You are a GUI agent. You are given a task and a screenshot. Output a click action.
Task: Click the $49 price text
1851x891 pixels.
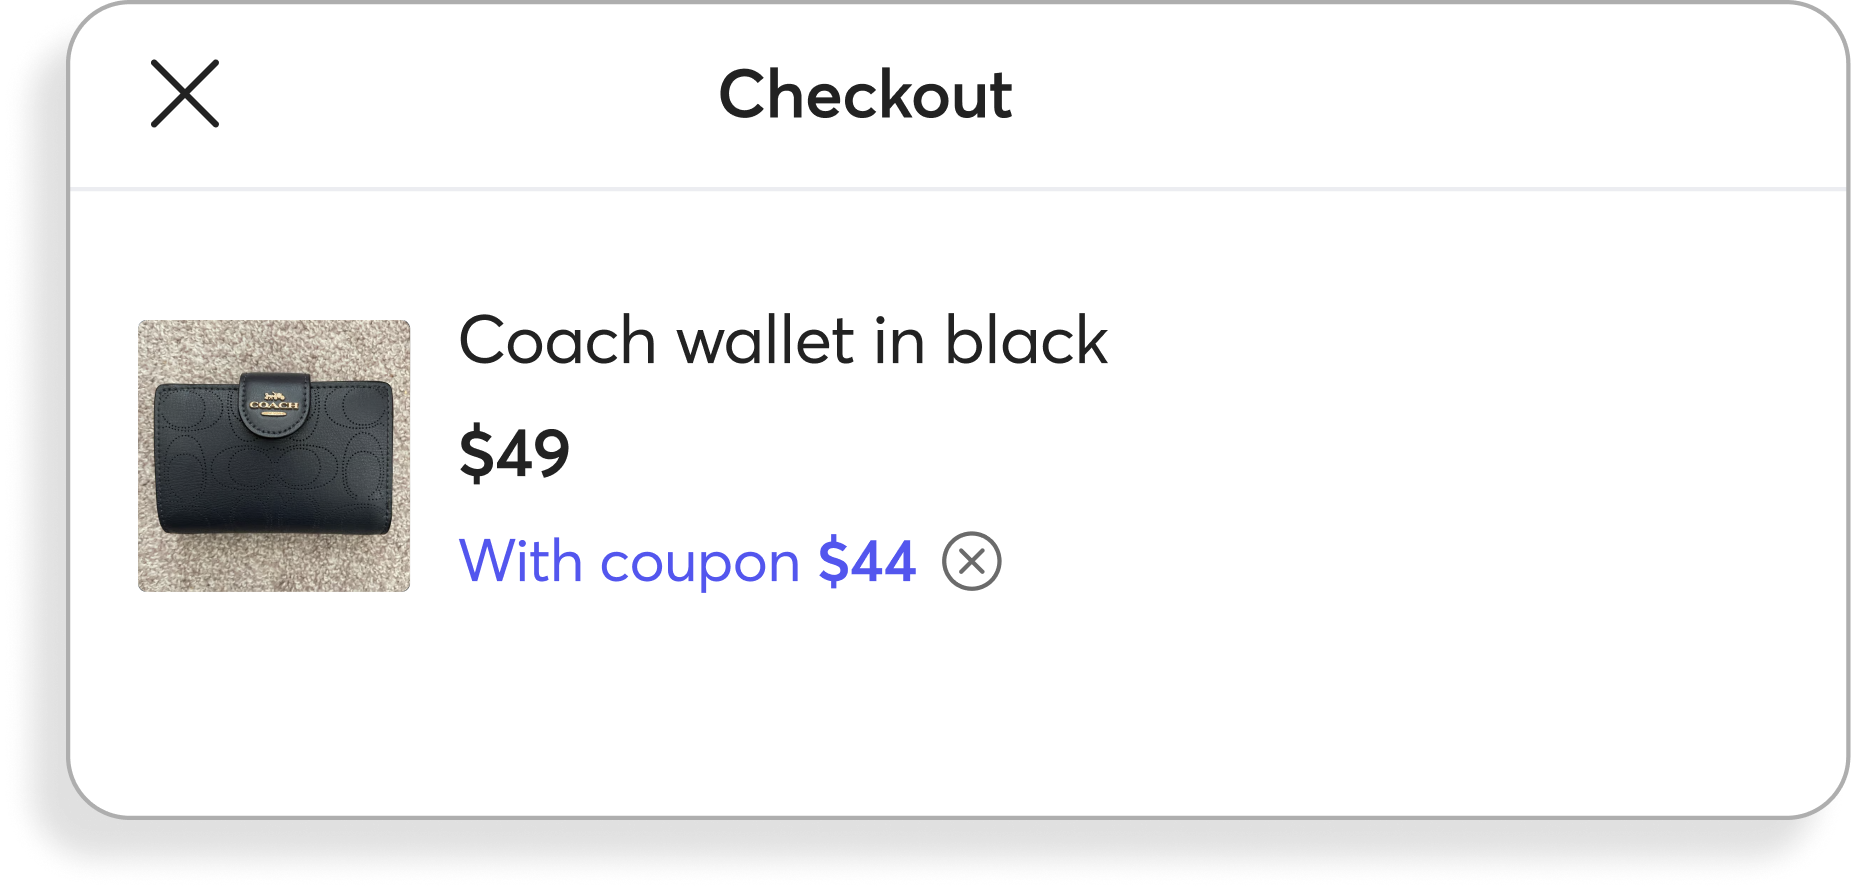pos(513,453)
